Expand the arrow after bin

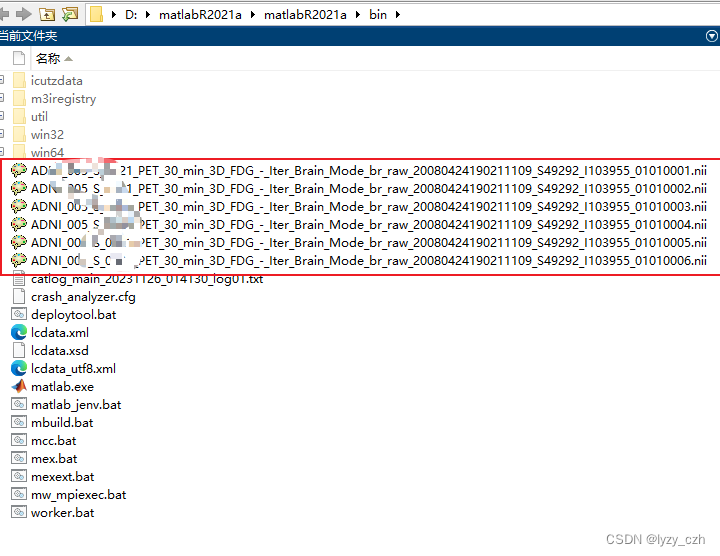tap(398, 15)
